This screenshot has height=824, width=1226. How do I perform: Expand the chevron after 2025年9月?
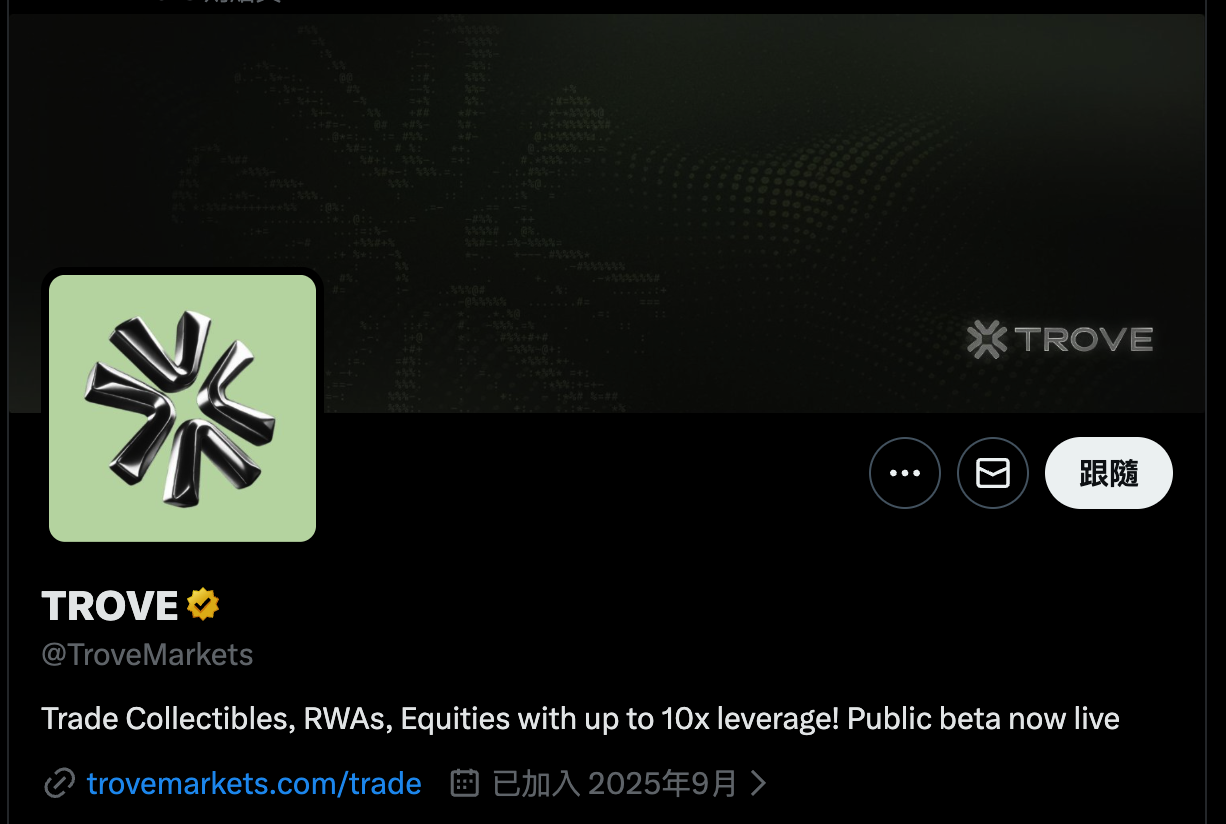(x=758, y=783)
